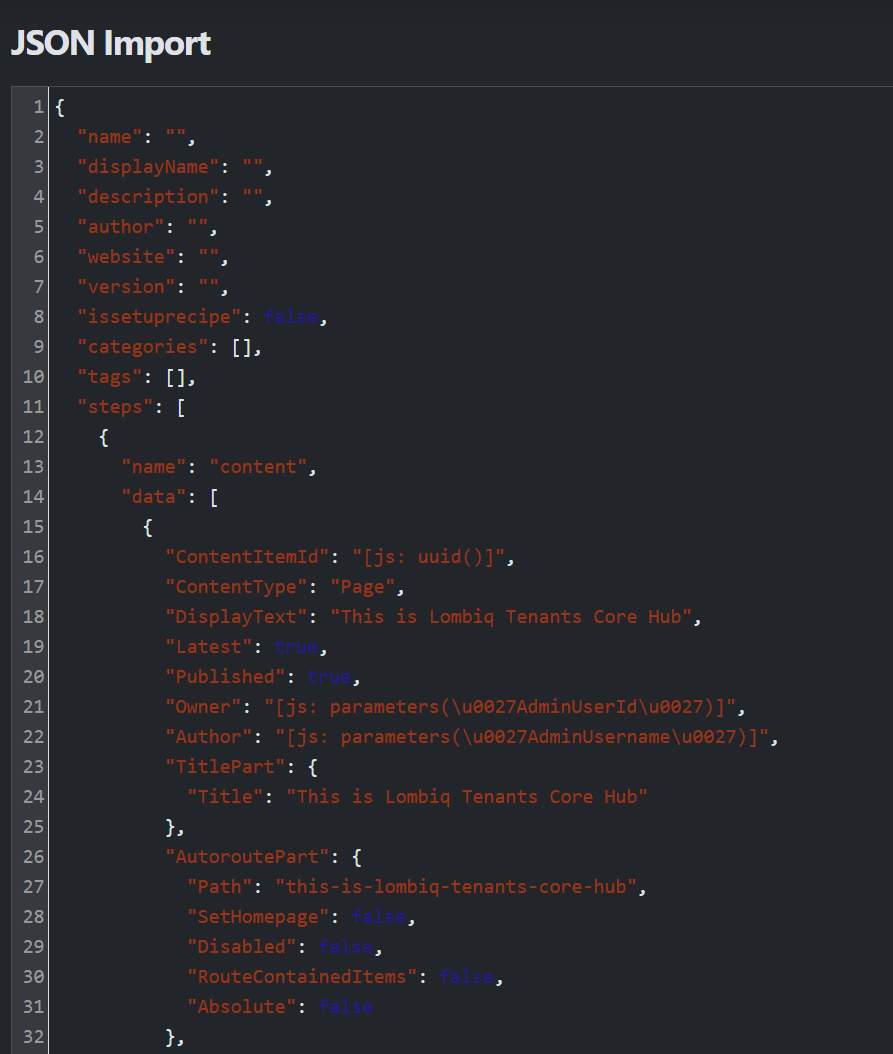
Task: Click the "Author" key on line 22
Action: pyautogui.click(x=208, y=737)
